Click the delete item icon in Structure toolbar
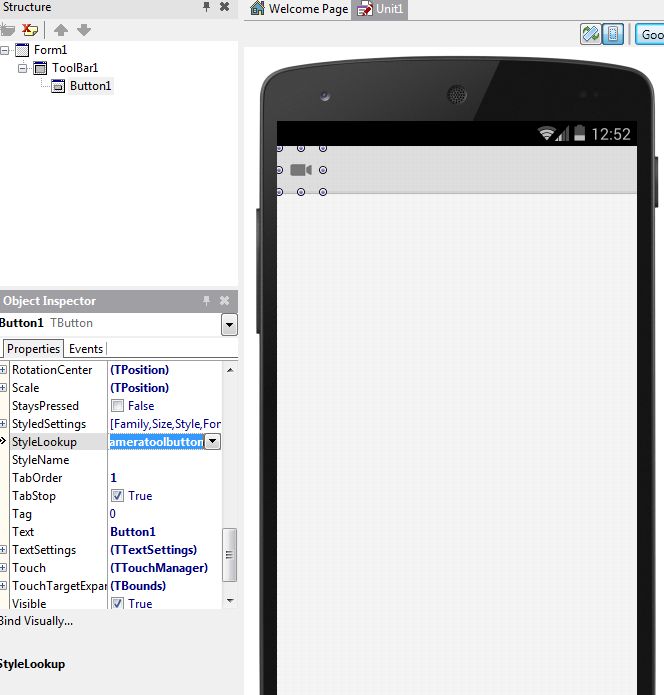This screenshot has height=695, width=664. tap(30, 30)
